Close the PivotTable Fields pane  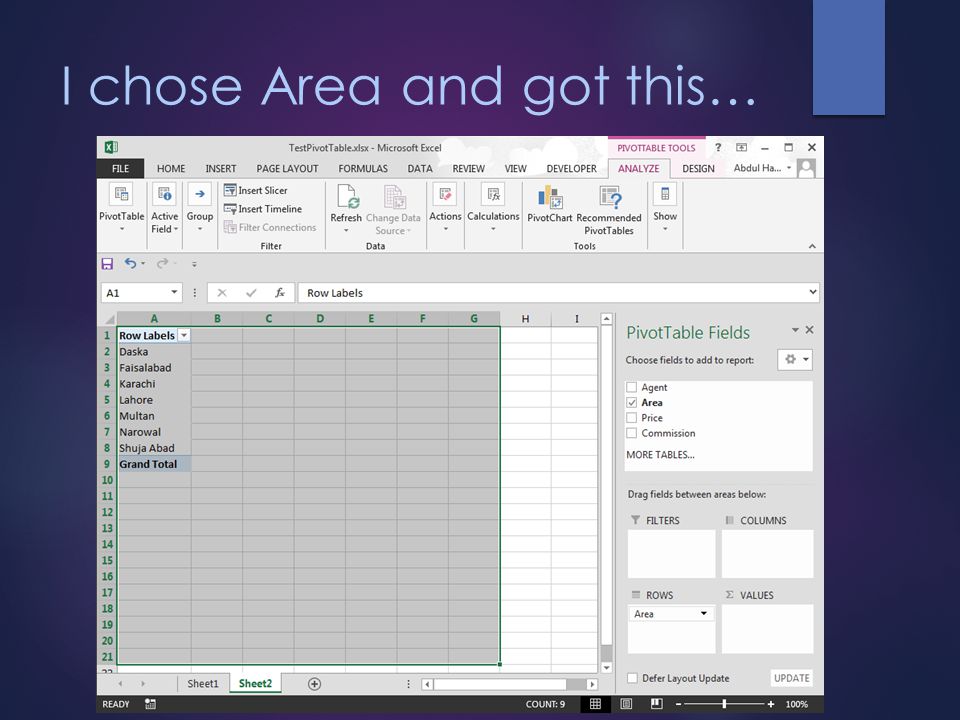(x=809, y=330)
